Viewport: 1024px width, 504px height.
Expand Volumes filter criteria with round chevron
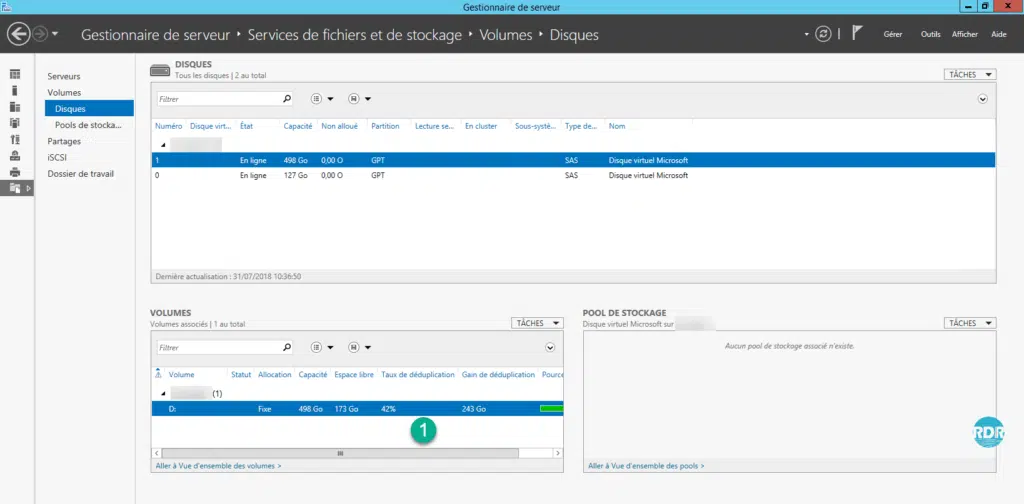point(550,347)
